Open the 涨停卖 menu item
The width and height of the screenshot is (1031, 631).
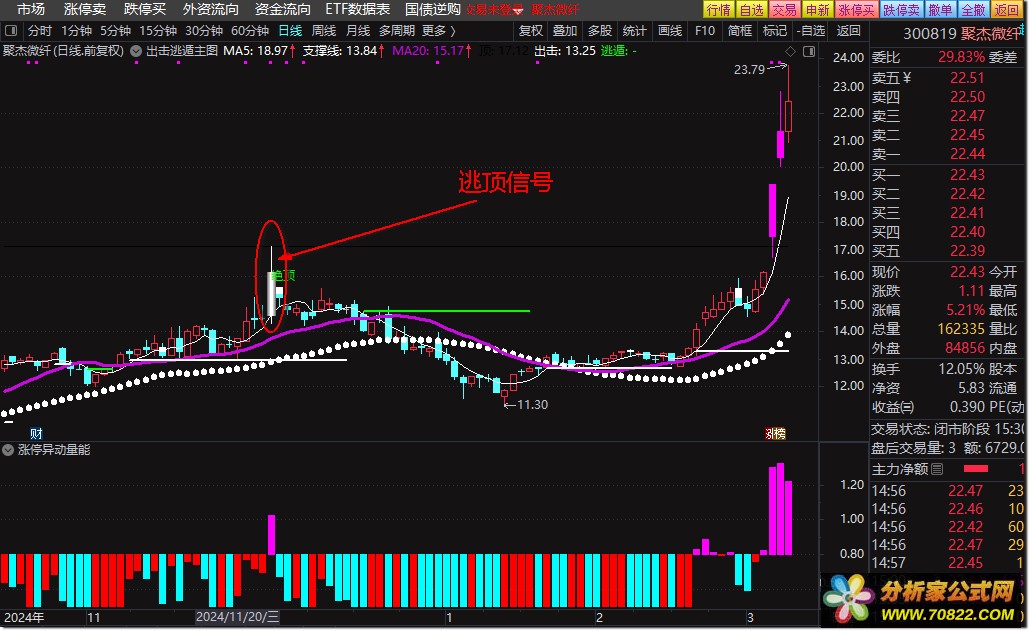pos(85,9)
